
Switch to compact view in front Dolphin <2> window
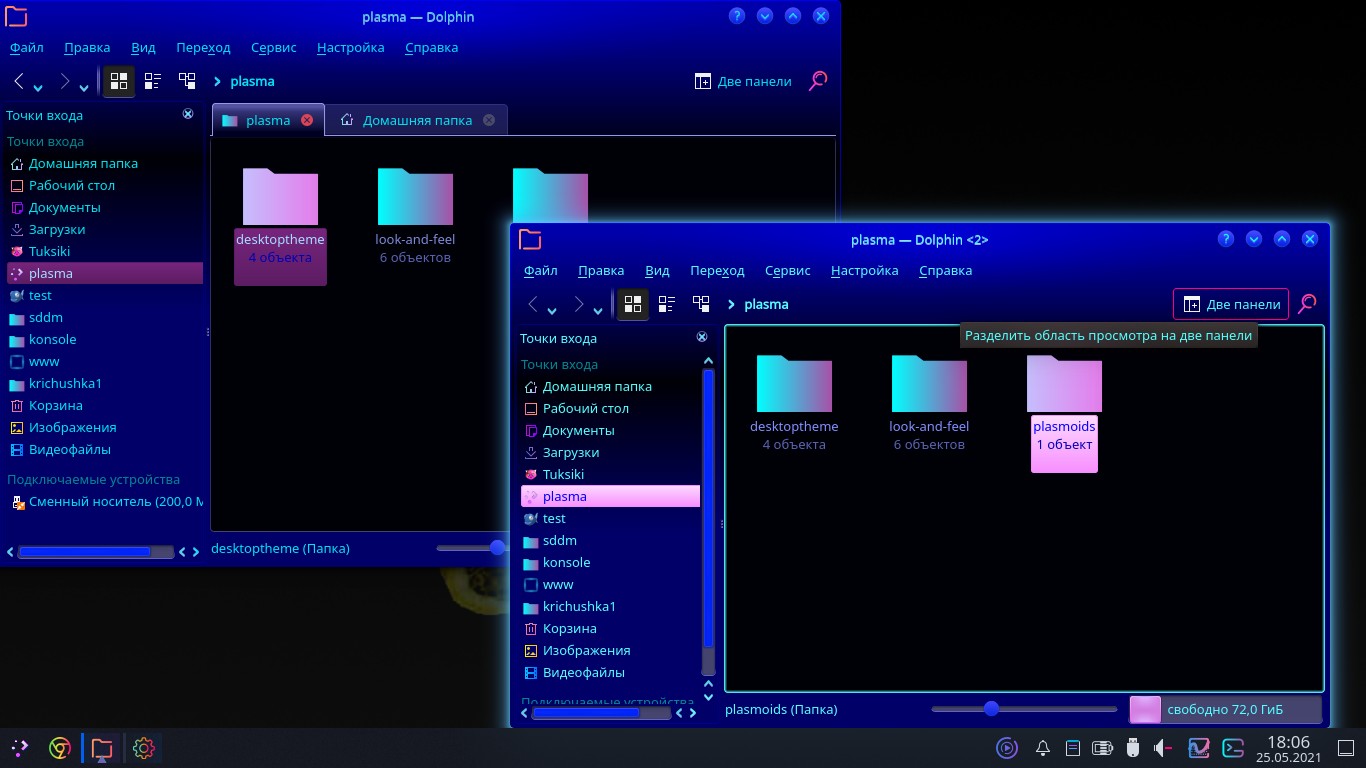667,304
